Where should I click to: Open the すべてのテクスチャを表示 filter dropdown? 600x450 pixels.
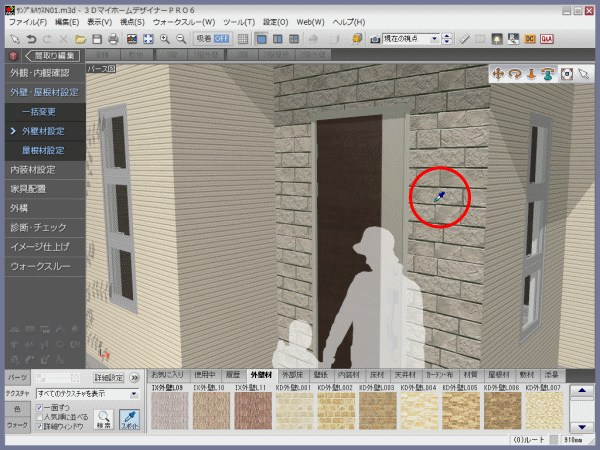87,394
